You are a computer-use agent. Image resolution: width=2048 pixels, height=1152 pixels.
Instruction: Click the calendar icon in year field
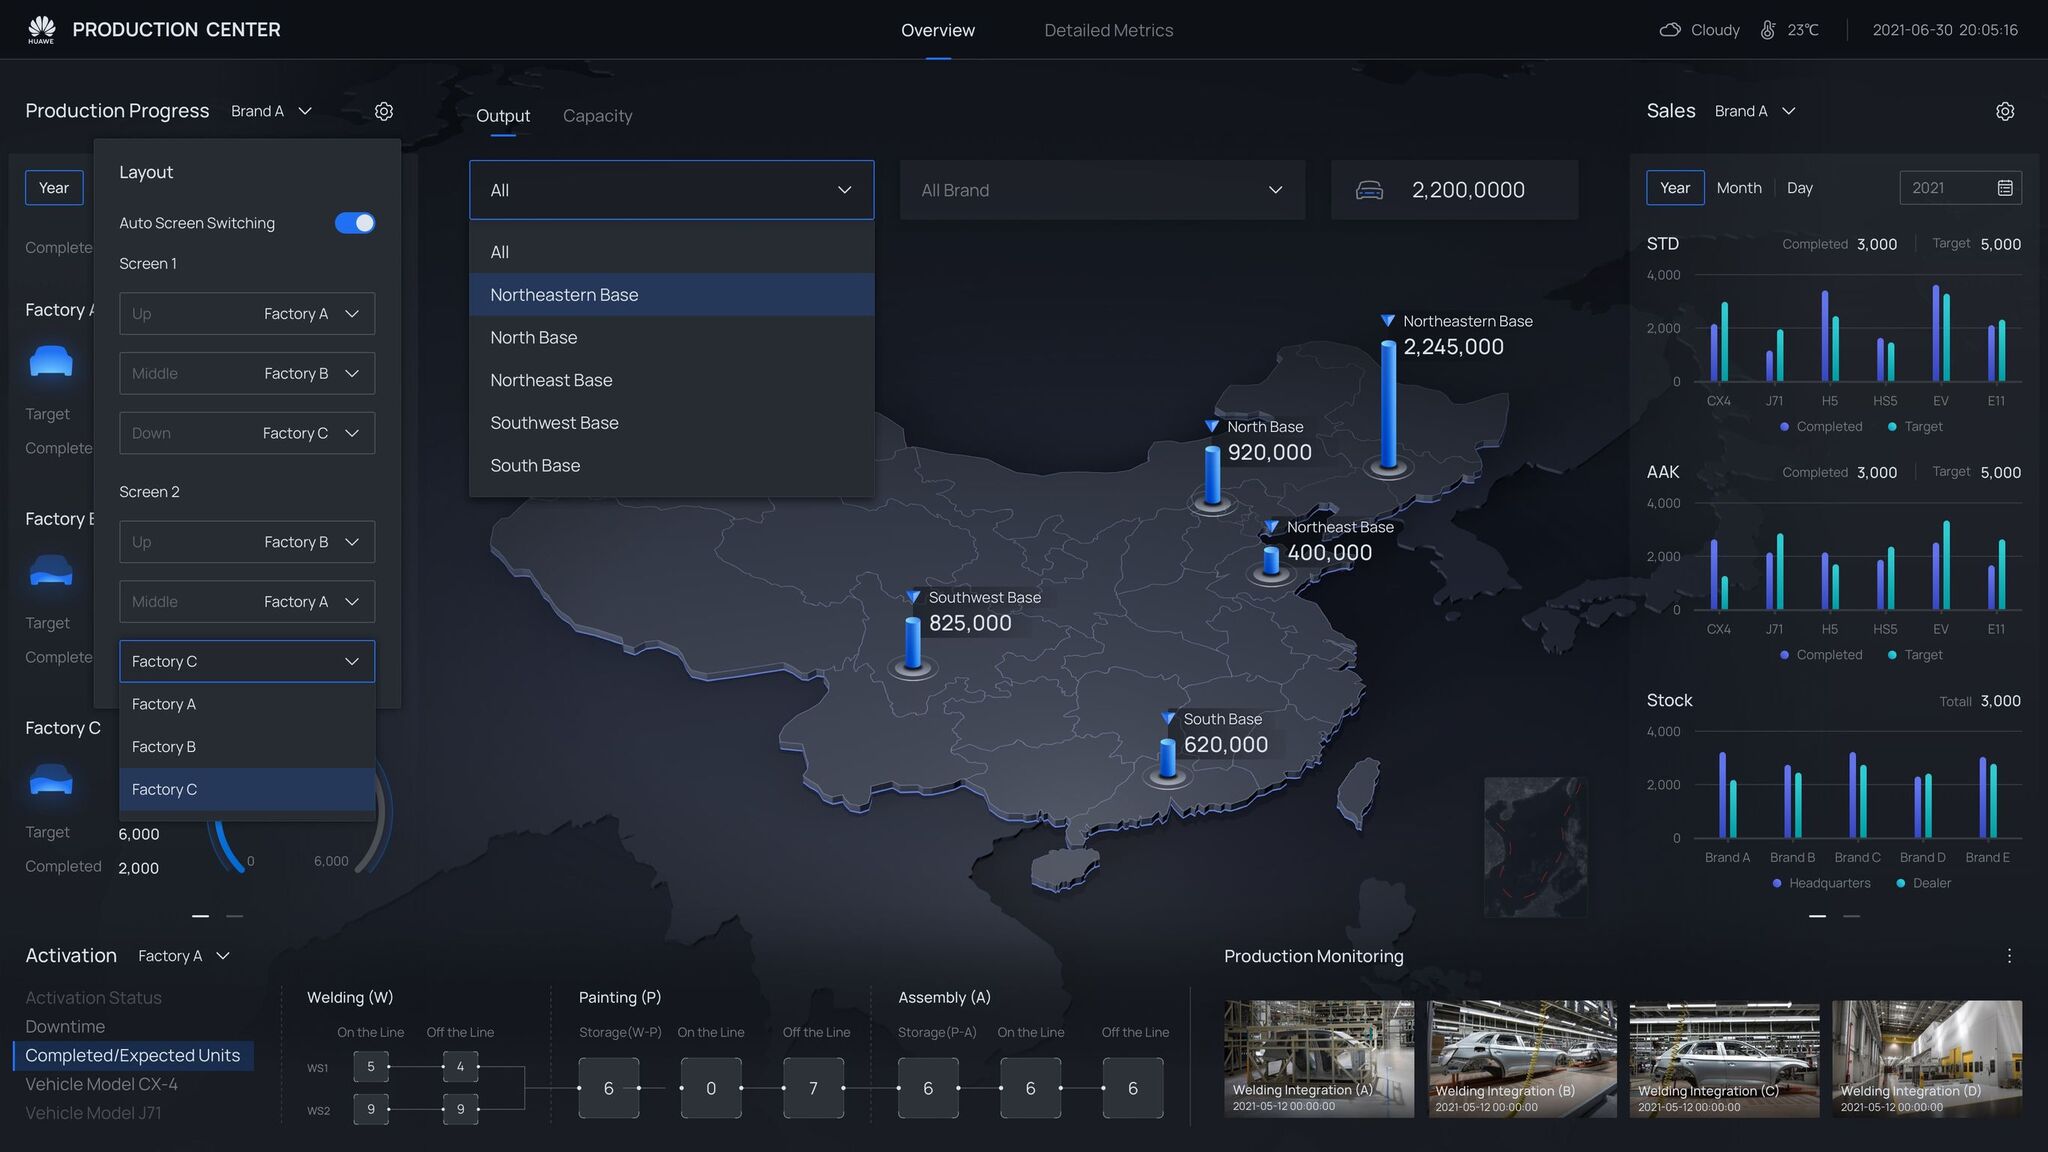(2005, 188)
